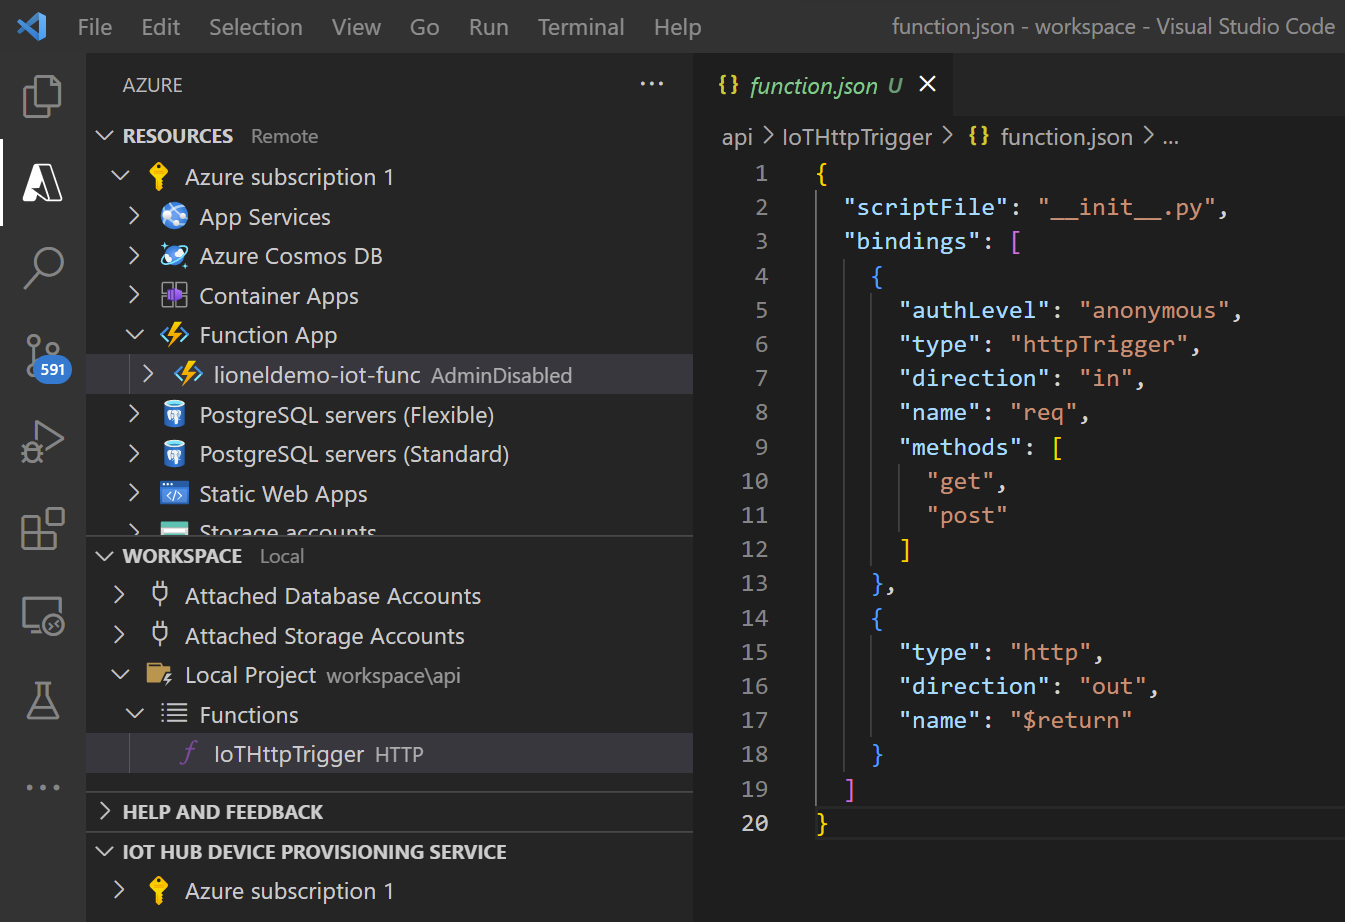Show additional activity bar views ellipsis
This screenshot has width=1345, height=922.
click(x=42, y=787)
